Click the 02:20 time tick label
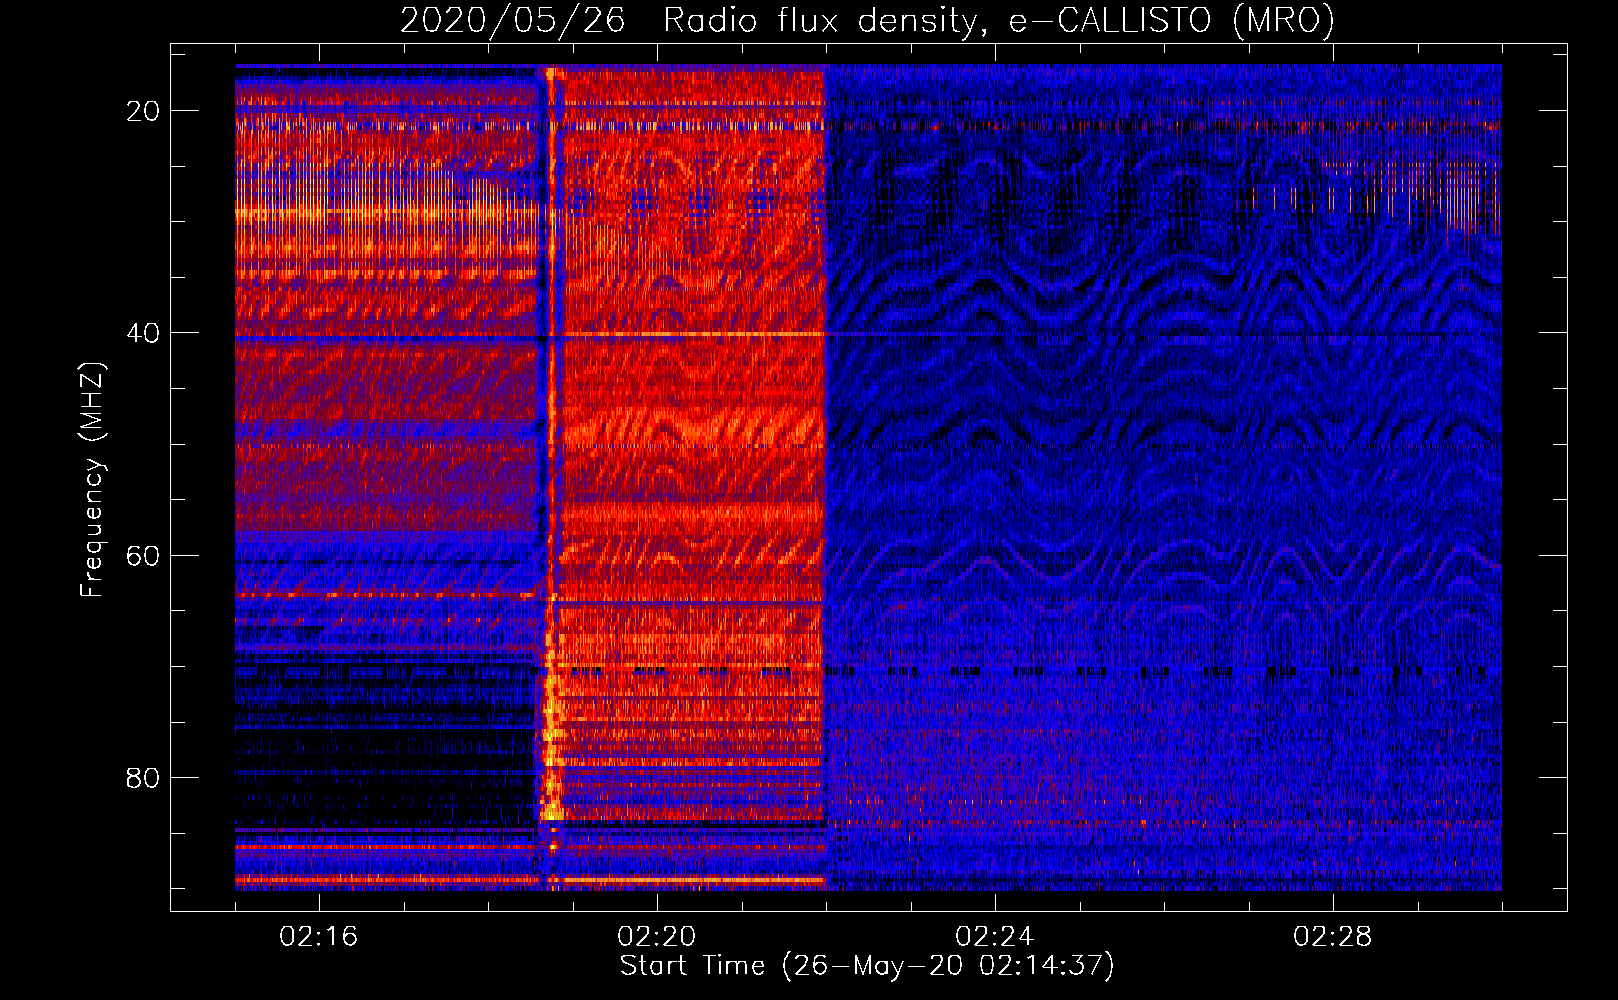The height and width of the screenshot is (1000, 1618). coord(657,937)
